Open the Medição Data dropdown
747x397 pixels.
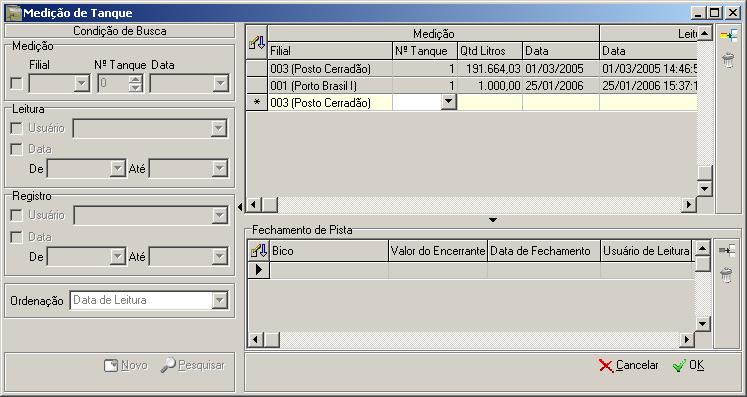(x=220, y=84)
